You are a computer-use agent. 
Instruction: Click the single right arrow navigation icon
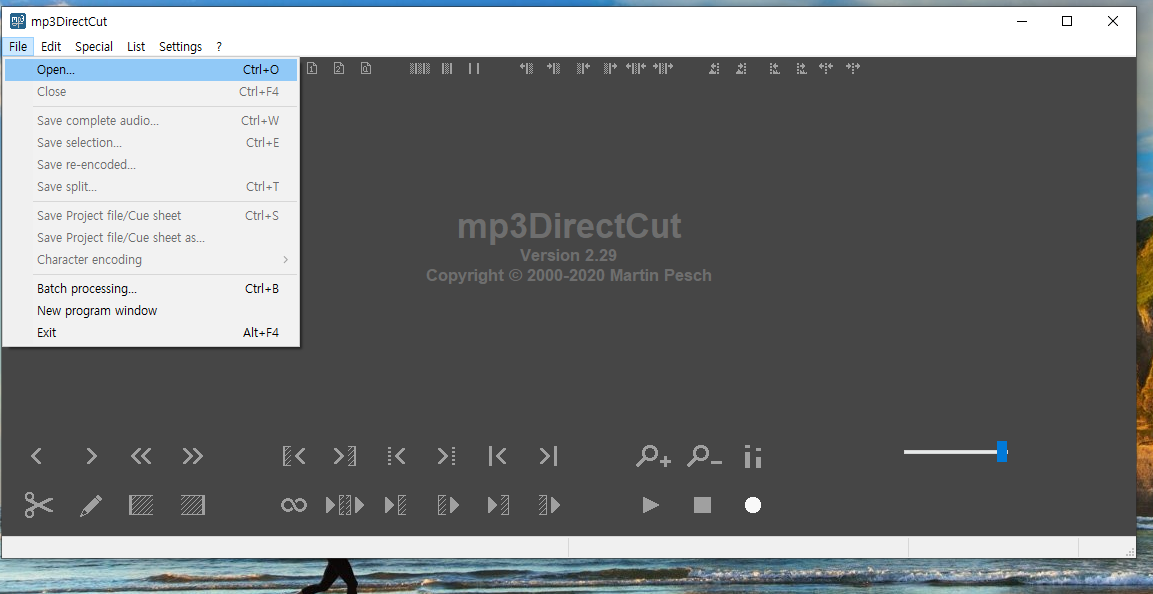[91, 457]
